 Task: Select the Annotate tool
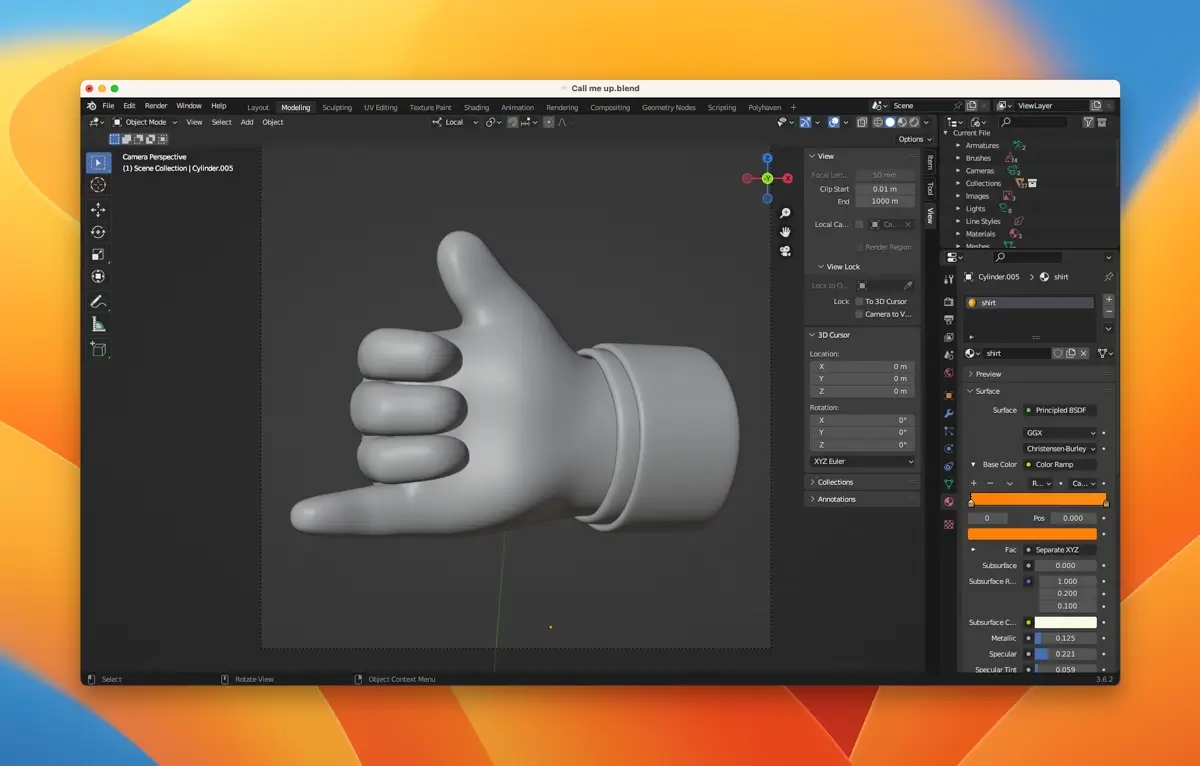point(97,299)
